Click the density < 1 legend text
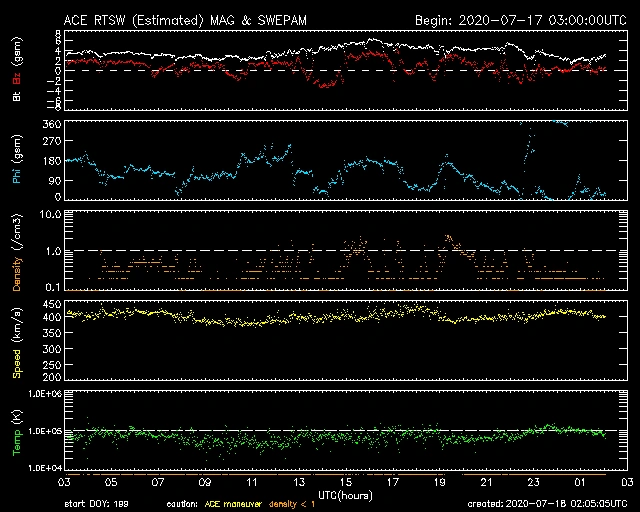The image size is (640, 512). [x=297, y=504]
